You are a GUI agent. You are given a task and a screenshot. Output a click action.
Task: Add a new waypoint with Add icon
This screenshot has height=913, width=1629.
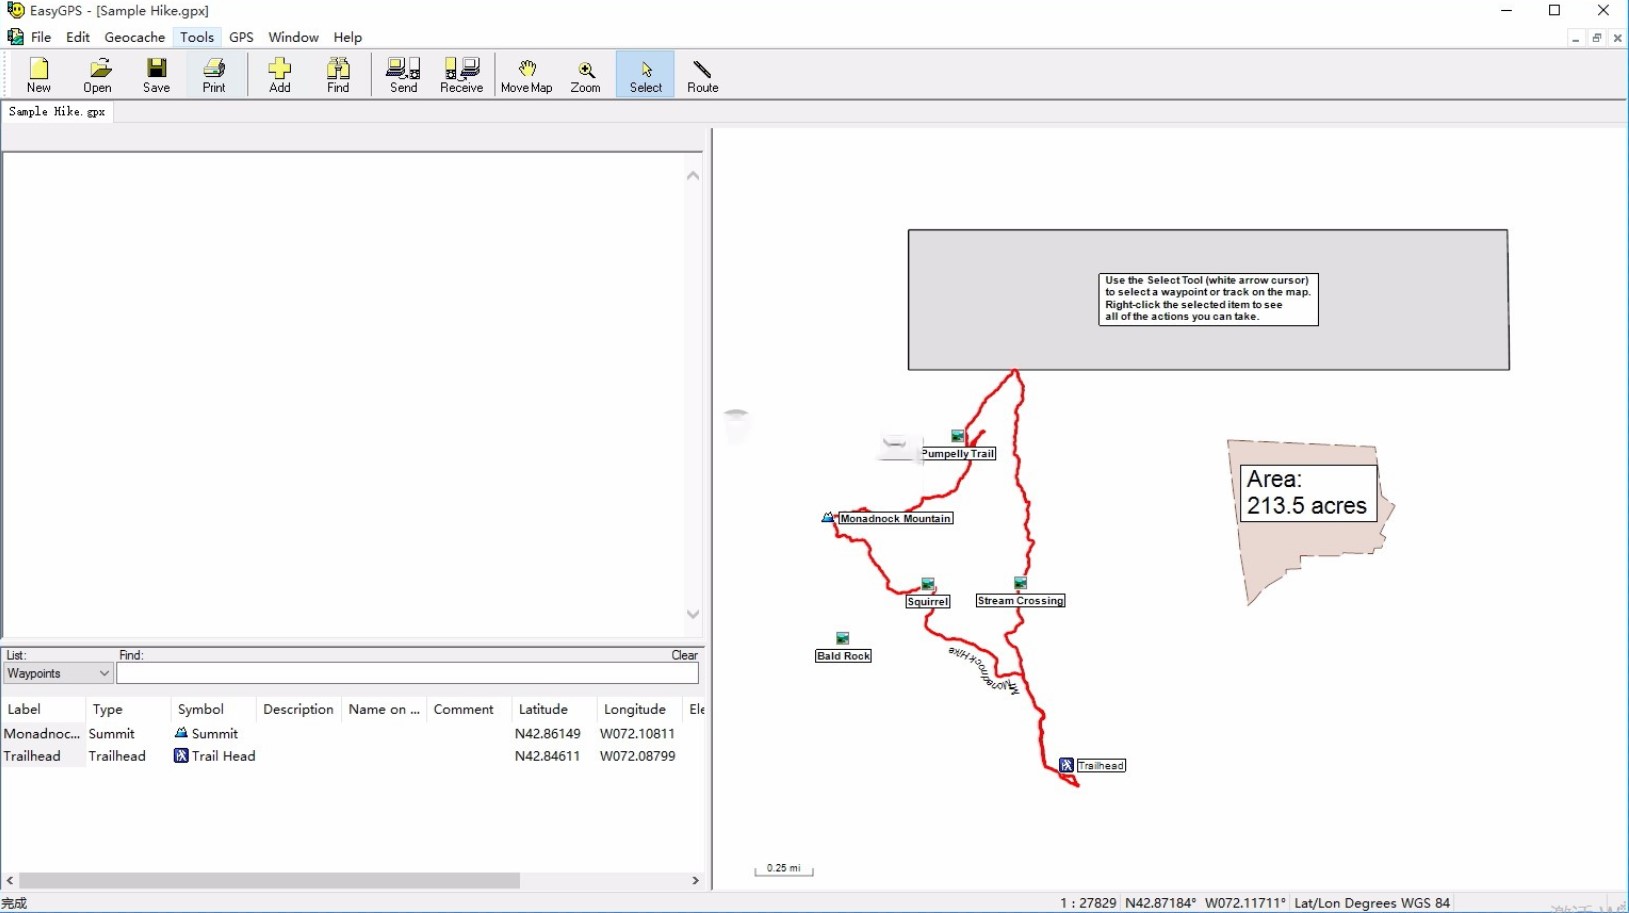coord(280,75)
